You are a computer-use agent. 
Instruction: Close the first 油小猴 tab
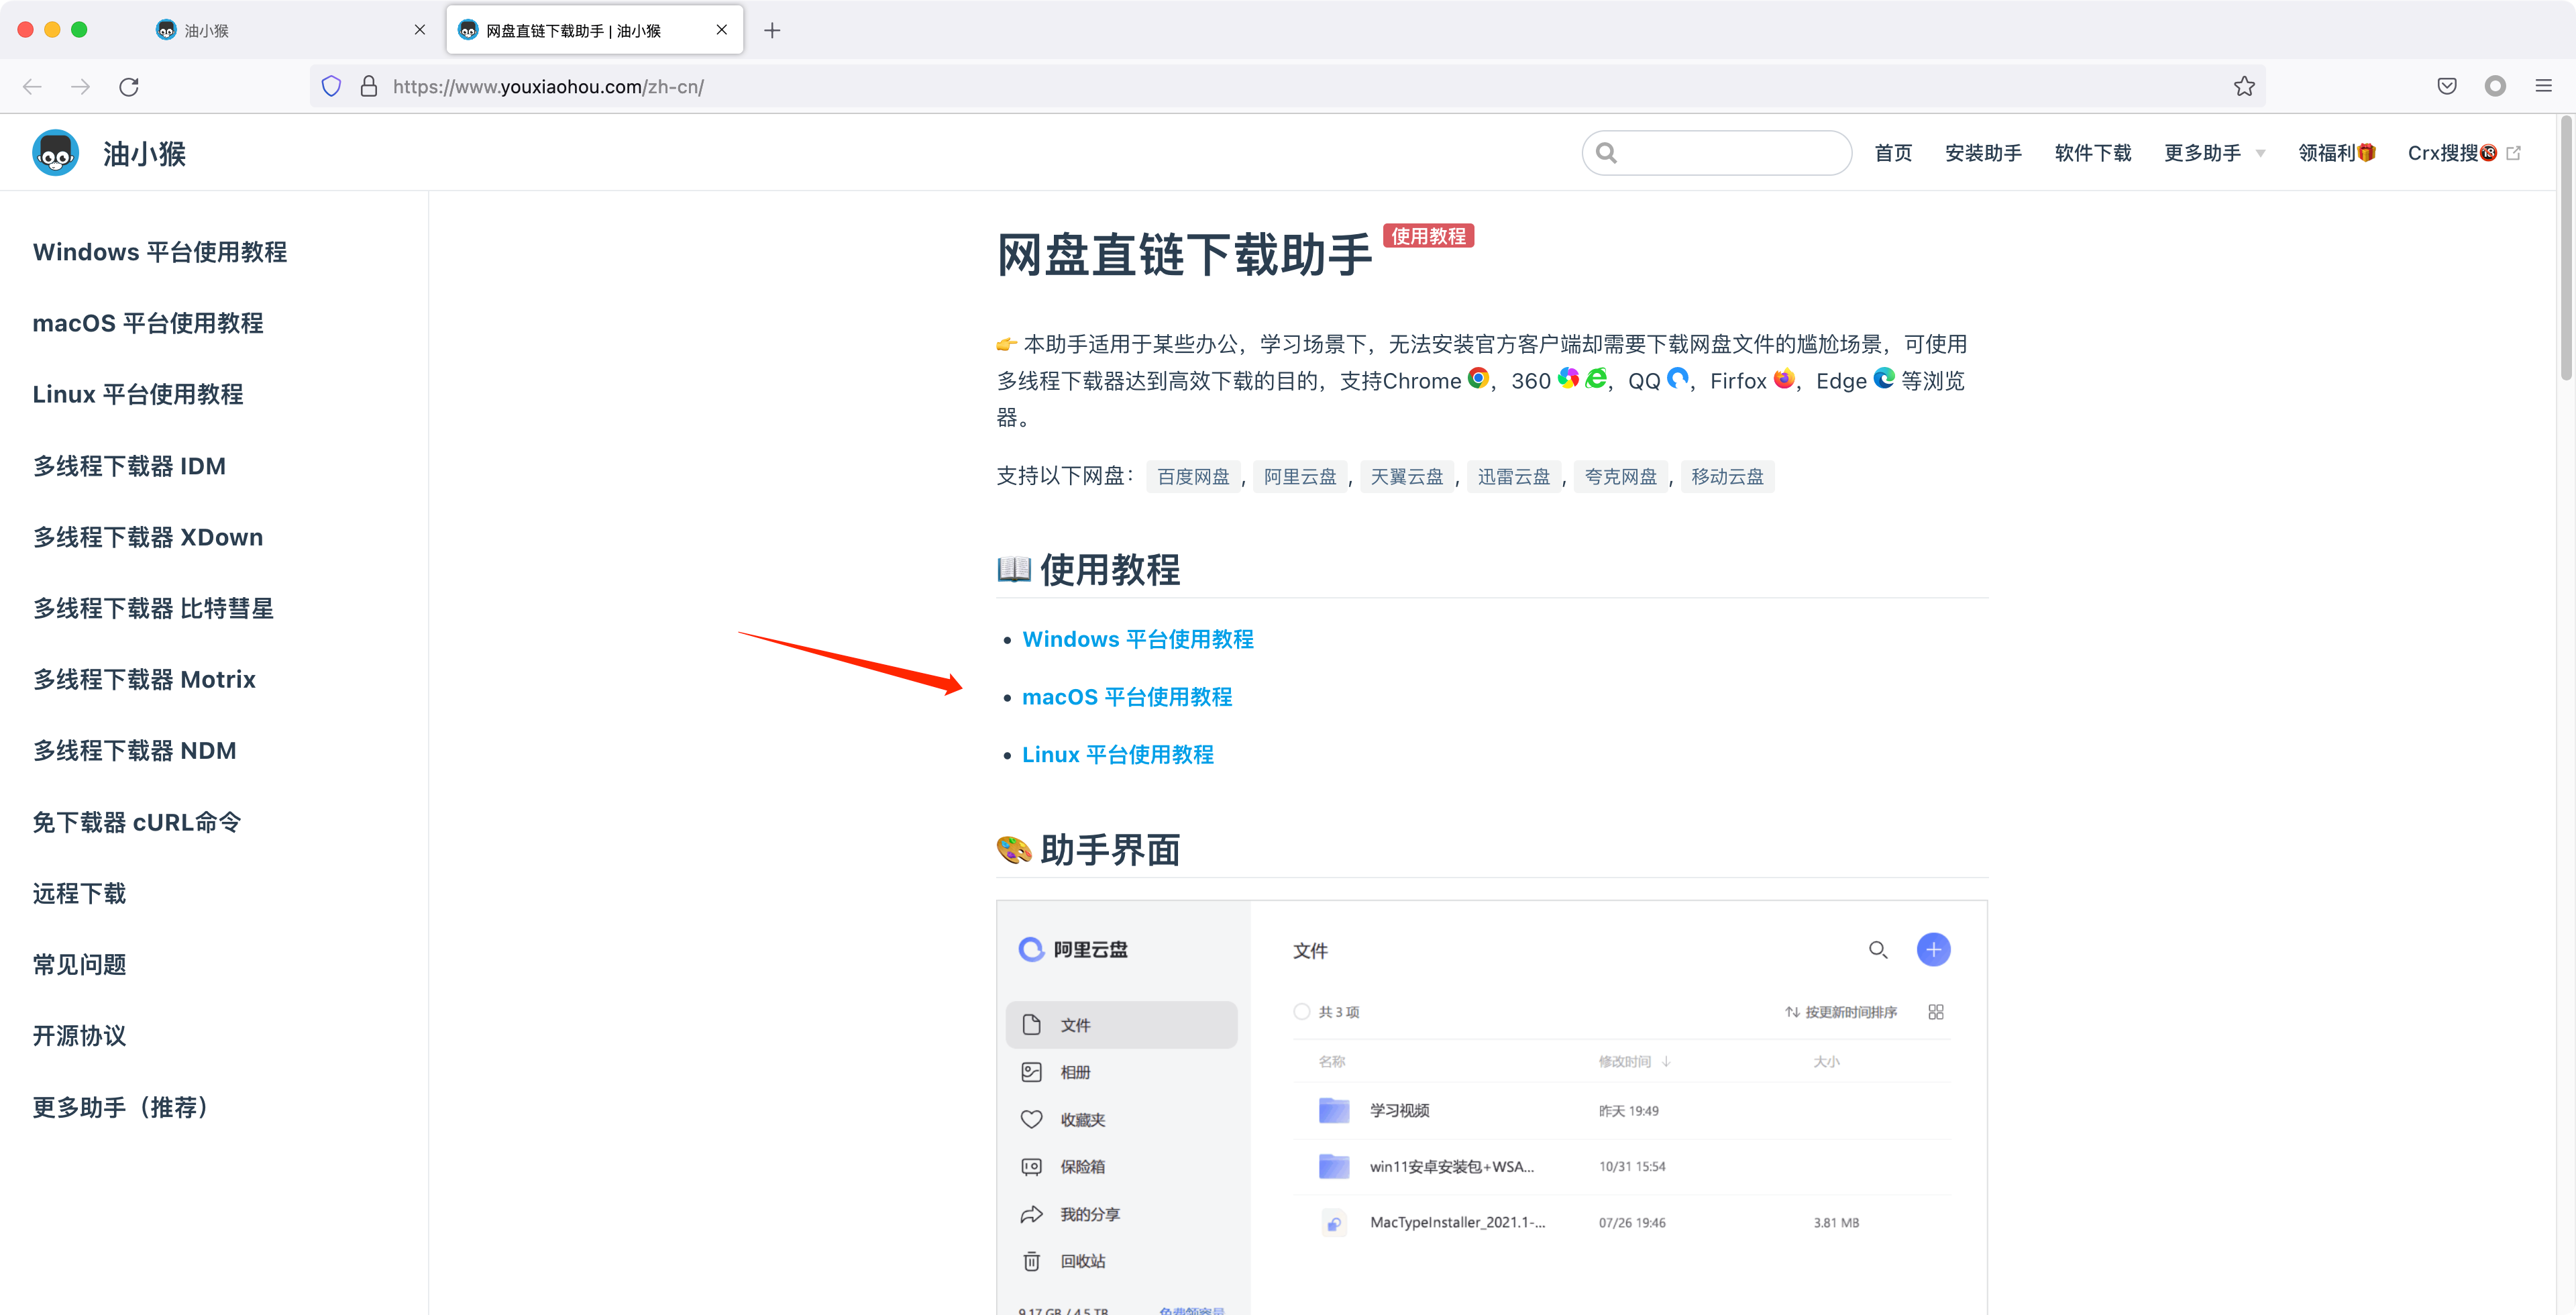(420, 30)
